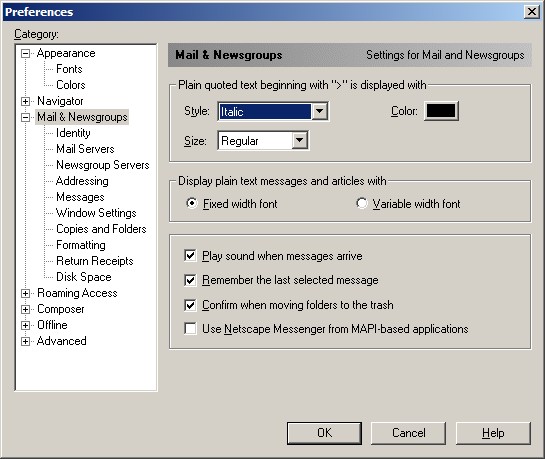This screenshot has height=459, width=545.
Task: Choose the Fixed width font option
Action: click(192, 203)
